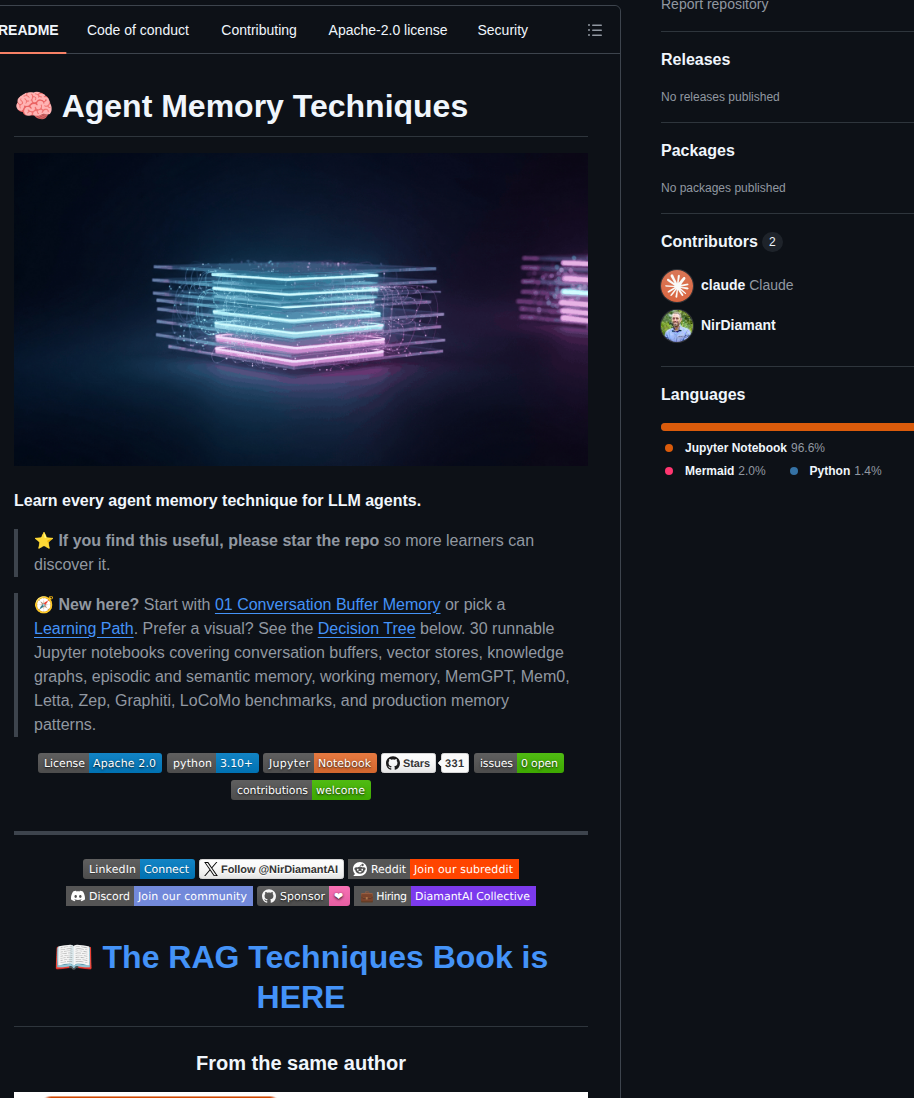Click the Report repository link

point(714,5)
